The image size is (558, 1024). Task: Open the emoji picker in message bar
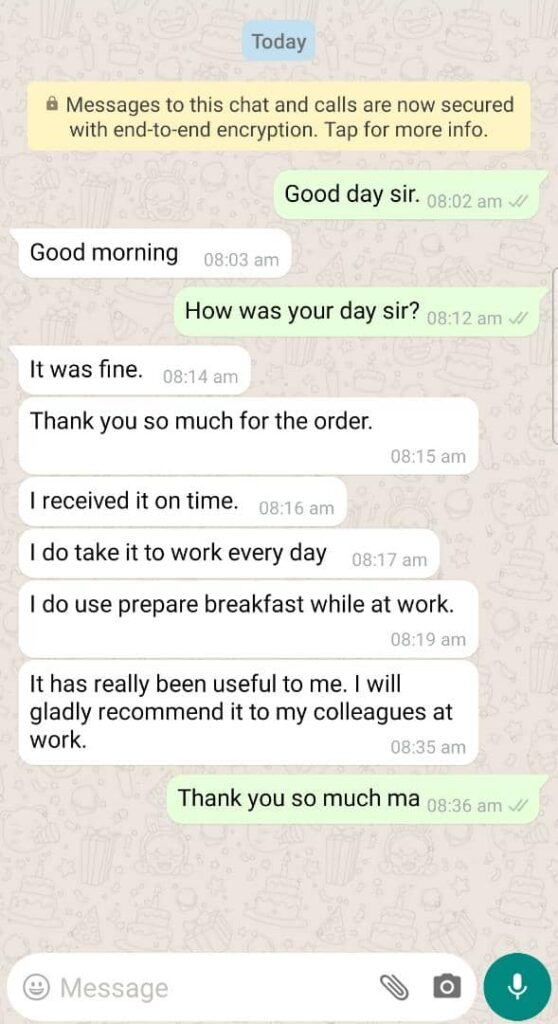click(36, 987)
